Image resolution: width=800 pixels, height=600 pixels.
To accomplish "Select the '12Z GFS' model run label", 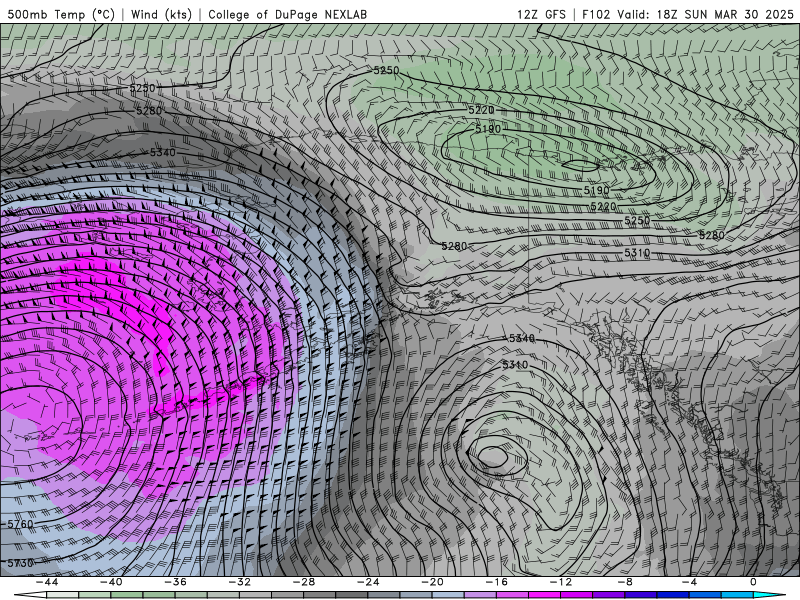I will click(x=541, y=14).
